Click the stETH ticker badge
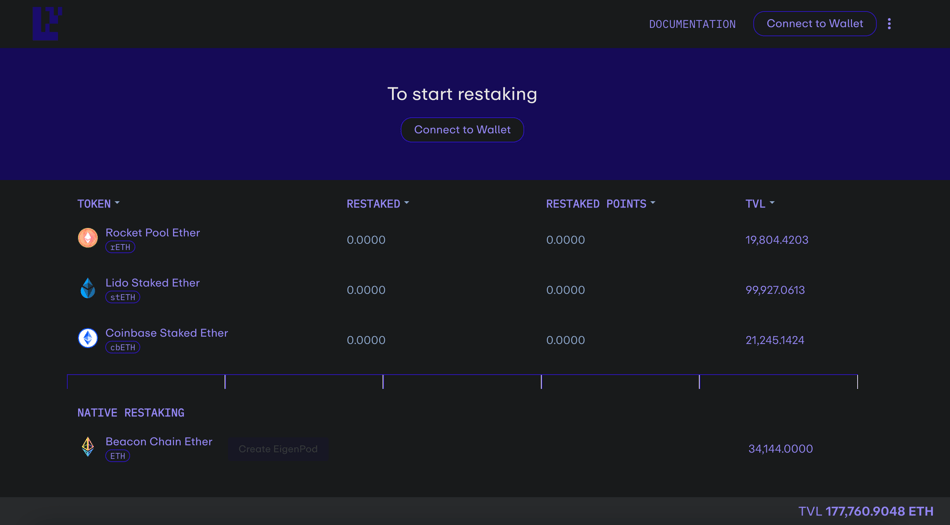 (122, 297)
